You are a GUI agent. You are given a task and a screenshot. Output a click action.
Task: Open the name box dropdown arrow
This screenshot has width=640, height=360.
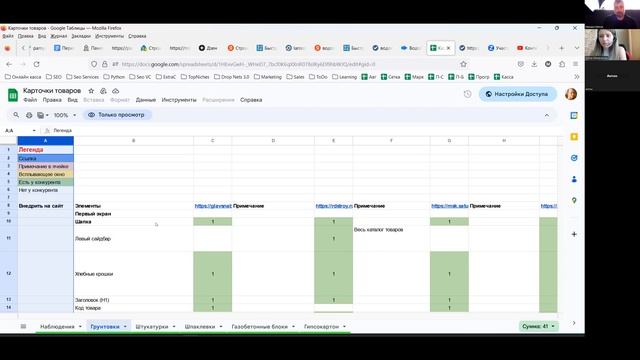tap(34, 131)
